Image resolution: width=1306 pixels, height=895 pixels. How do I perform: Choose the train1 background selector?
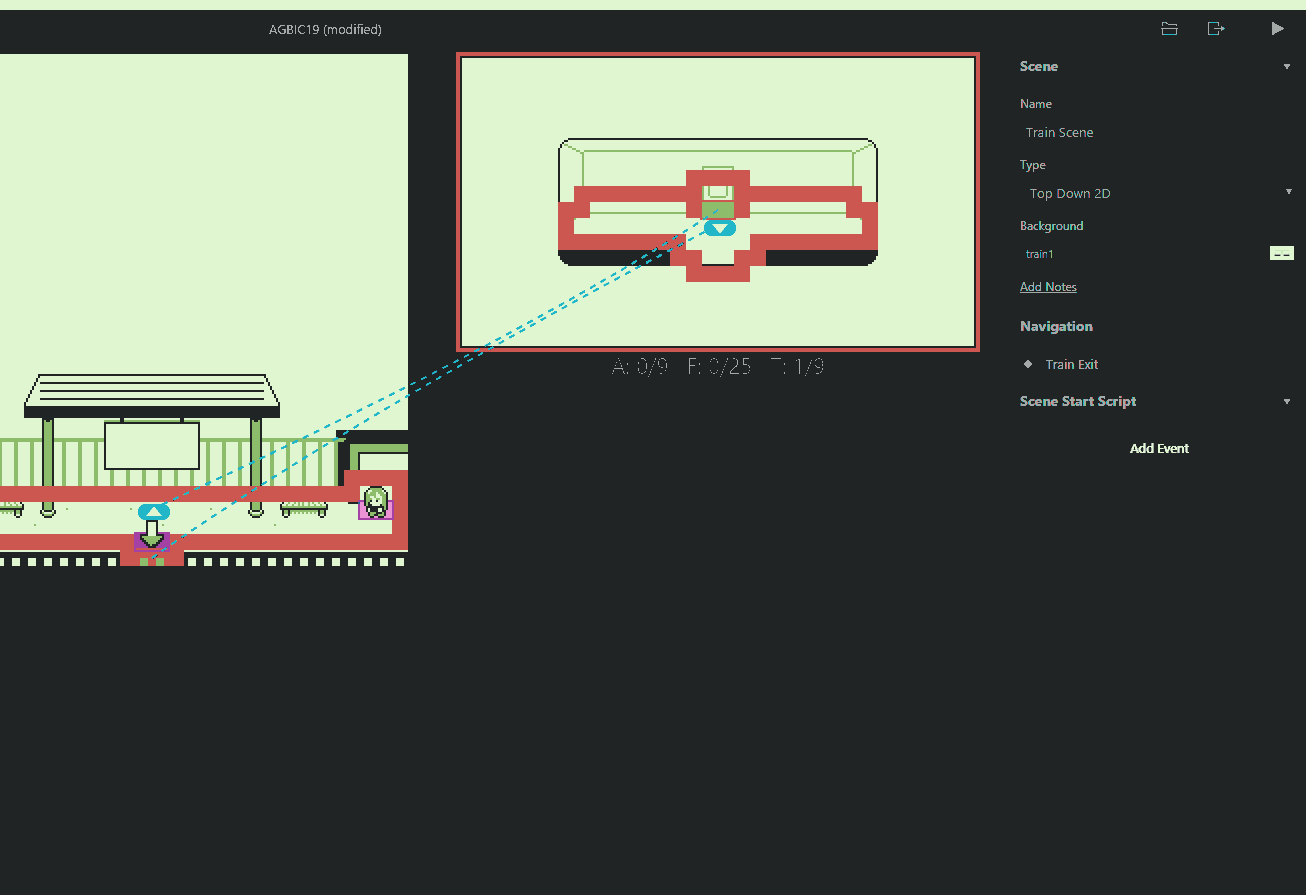tap(1142, 254)
